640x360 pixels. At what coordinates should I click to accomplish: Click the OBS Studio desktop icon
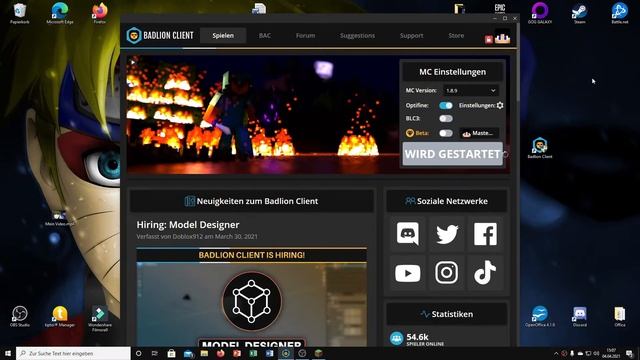click(x=20, y=317)
